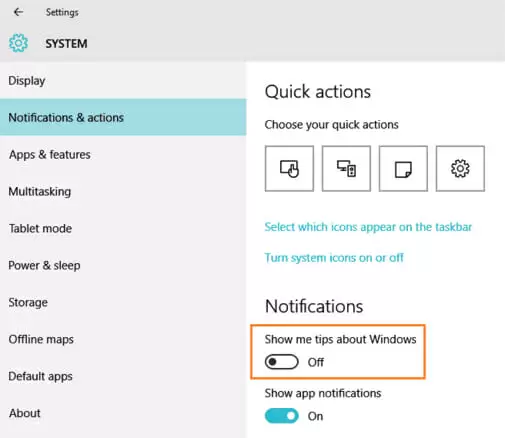Open the Display settings category
The height and width of the screenshot is (438, 505).
123,81
